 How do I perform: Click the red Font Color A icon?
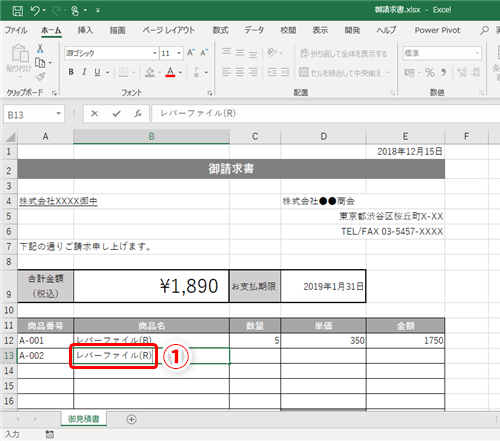pos(170,72)
